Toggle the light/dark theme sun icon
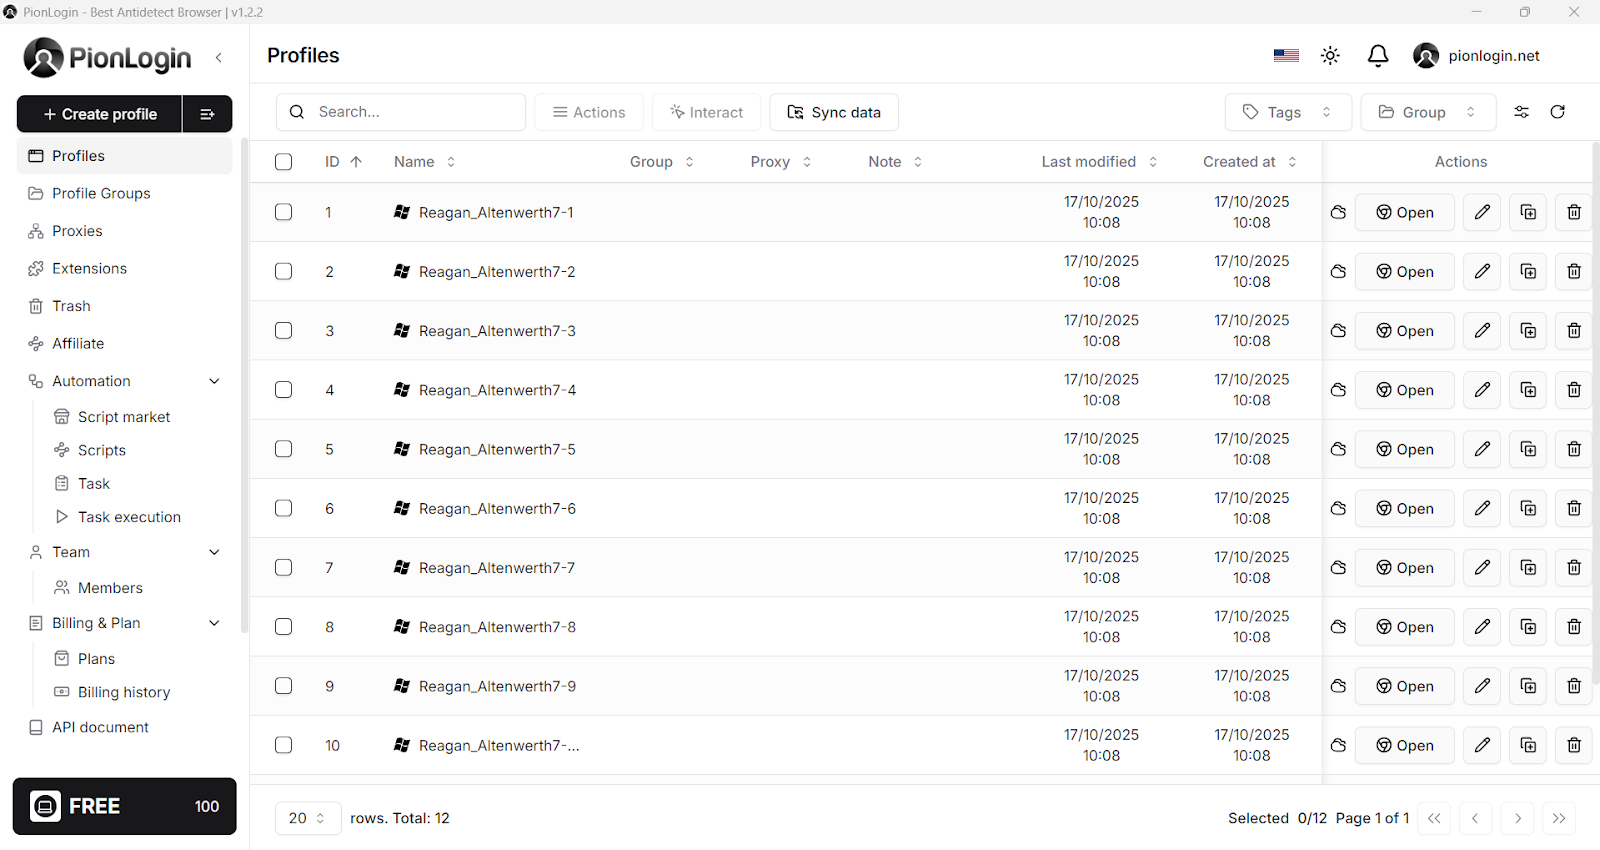This screenshot has width=1600, height=850. pos(1330,56)
